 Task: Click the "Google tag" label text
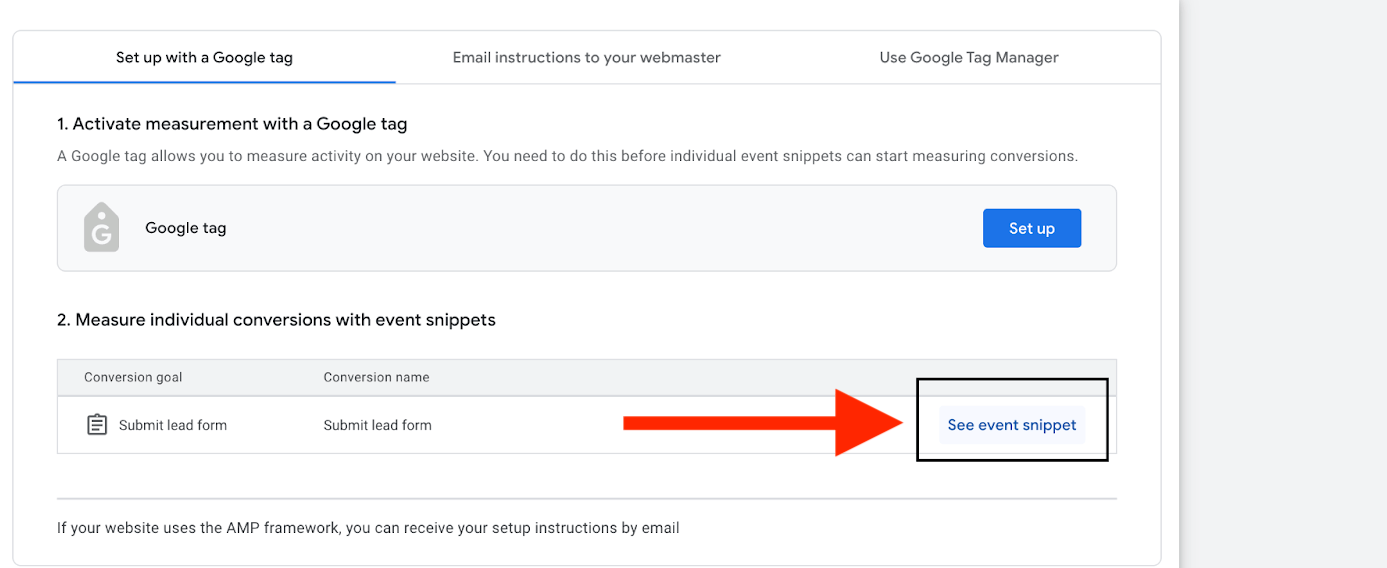(x=186, y=228)
